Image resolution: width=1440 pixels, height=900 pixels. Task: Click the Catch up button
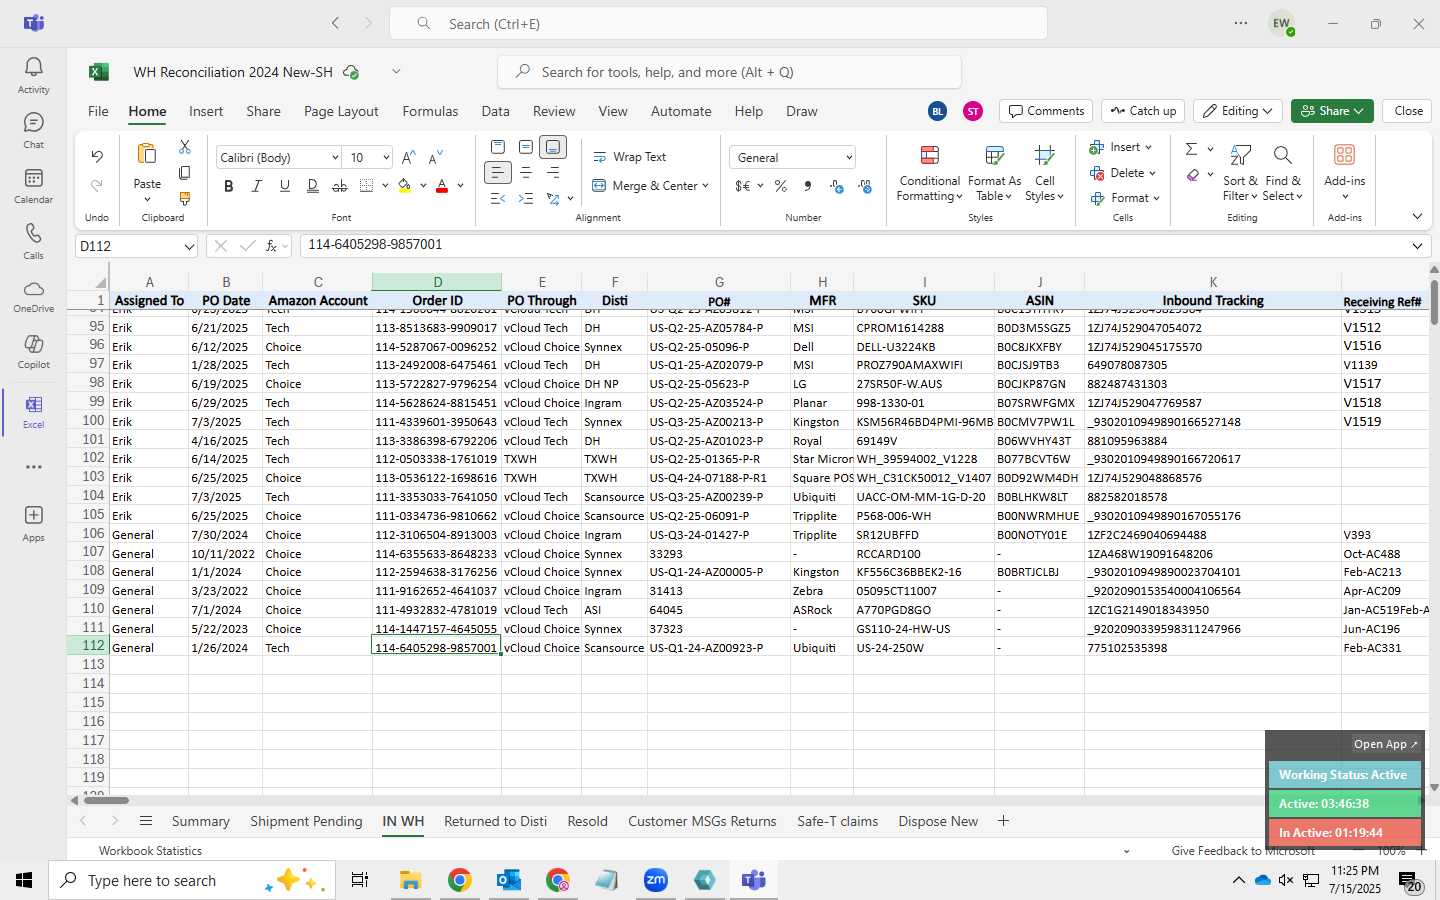(x=1143, y=111)
